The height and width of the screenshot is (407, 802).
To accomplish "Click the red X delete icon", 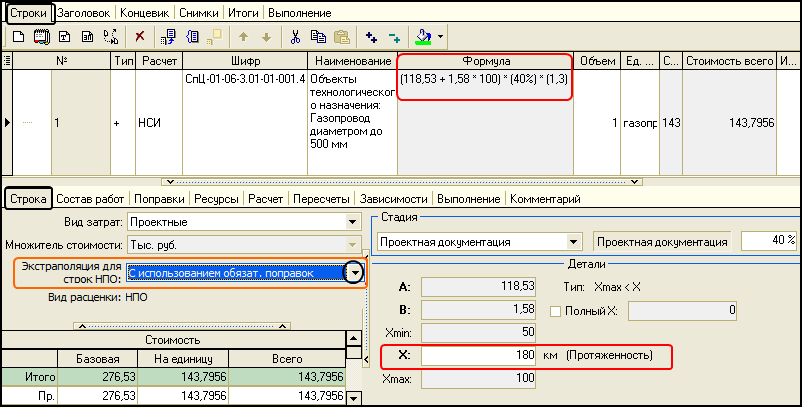I will click(139, 36).
